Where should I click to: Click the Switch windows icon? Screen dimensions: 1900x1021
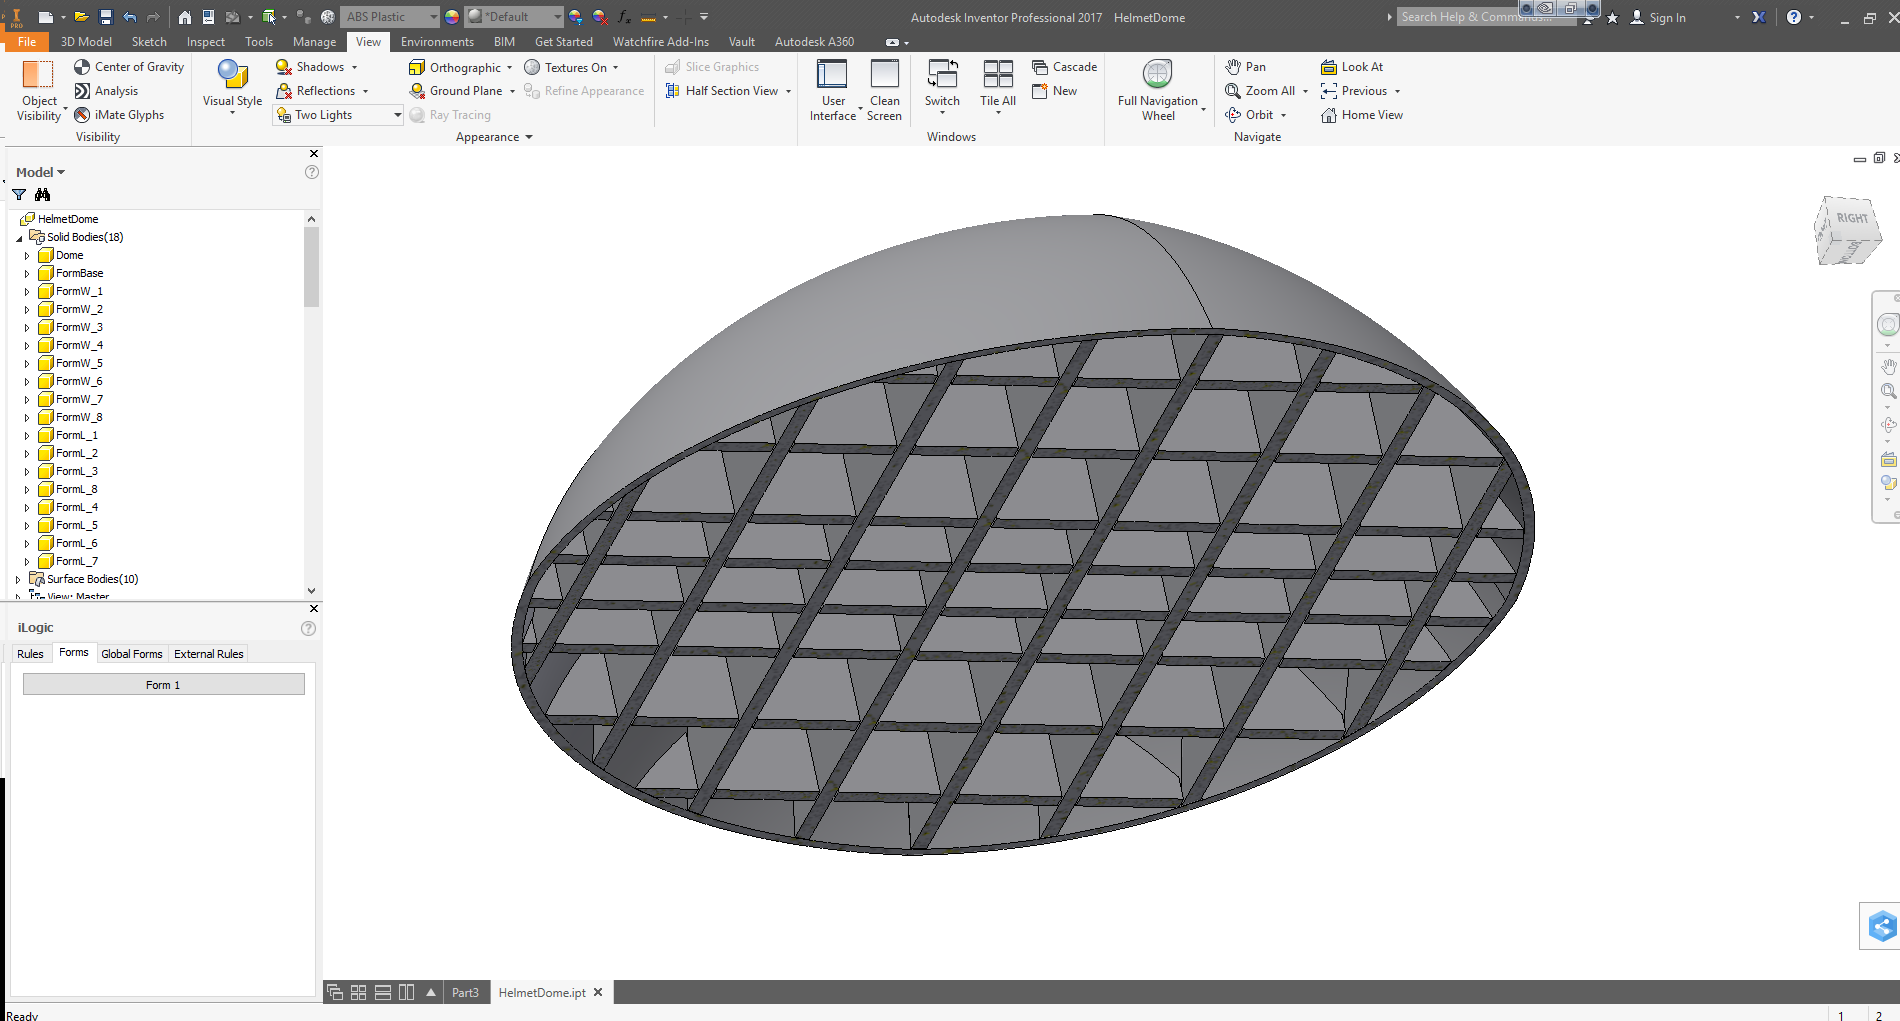(942, 75)
